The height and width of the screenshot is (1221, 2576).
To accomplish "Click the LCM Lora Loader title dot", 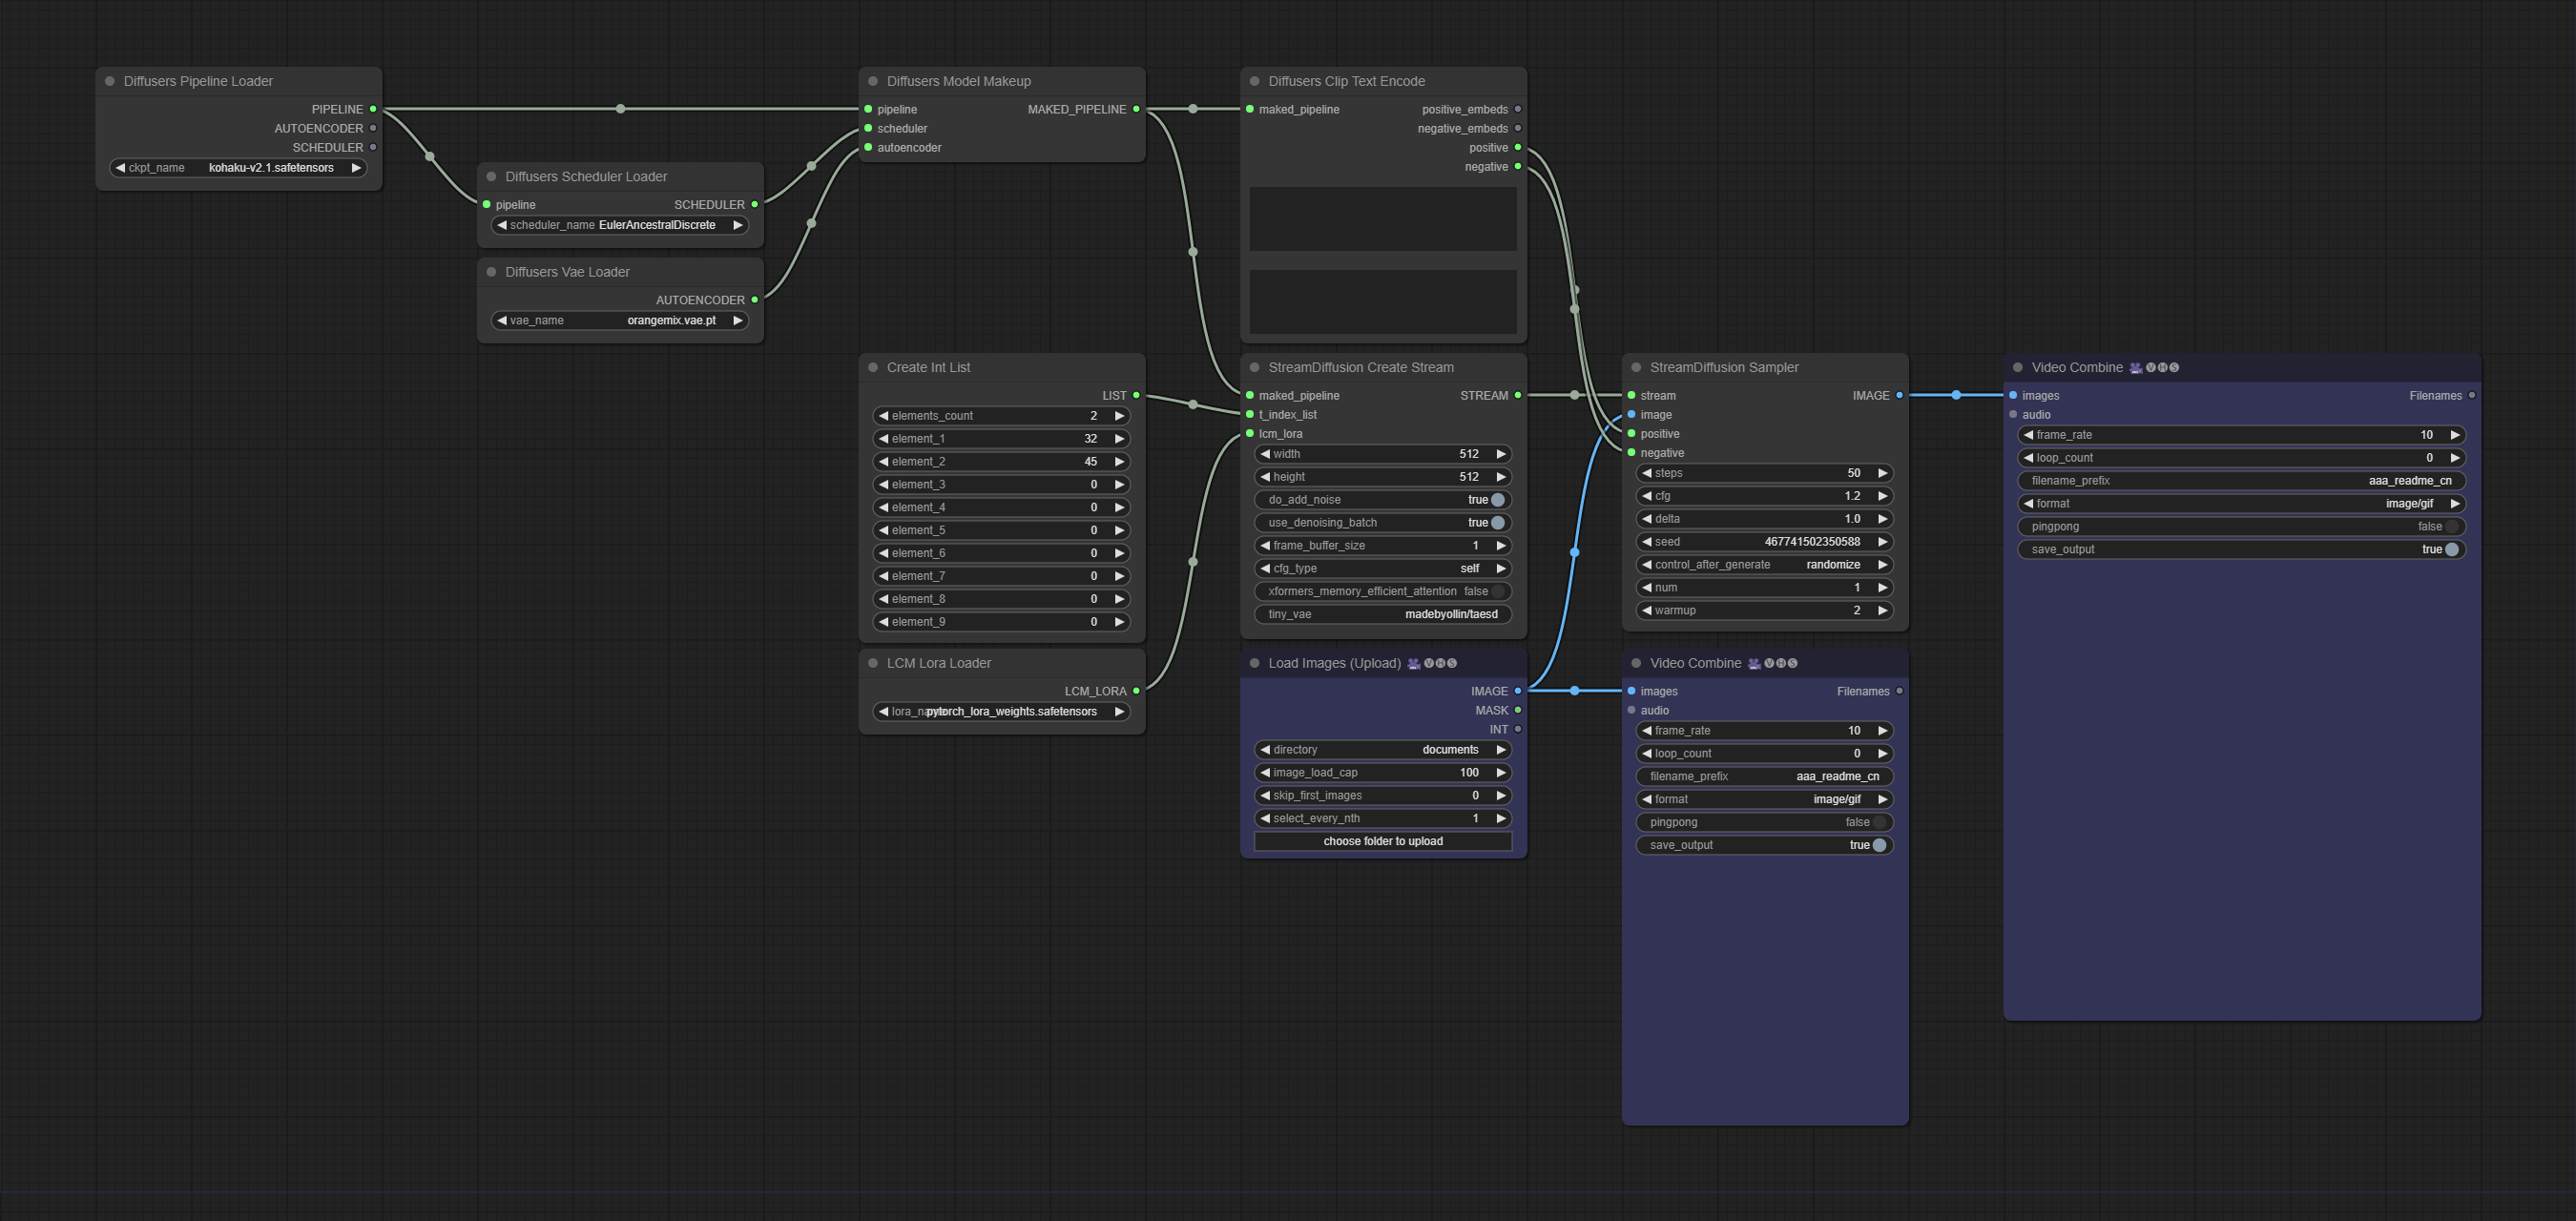I will [x=873, y=663].
